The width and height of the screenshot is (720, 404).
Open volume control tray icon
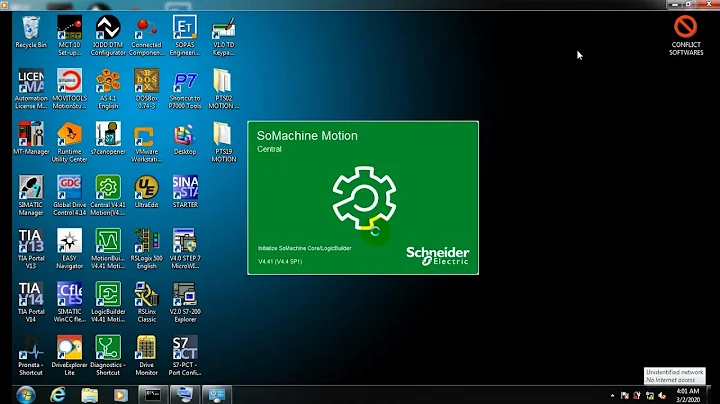[x=662, y=395]
